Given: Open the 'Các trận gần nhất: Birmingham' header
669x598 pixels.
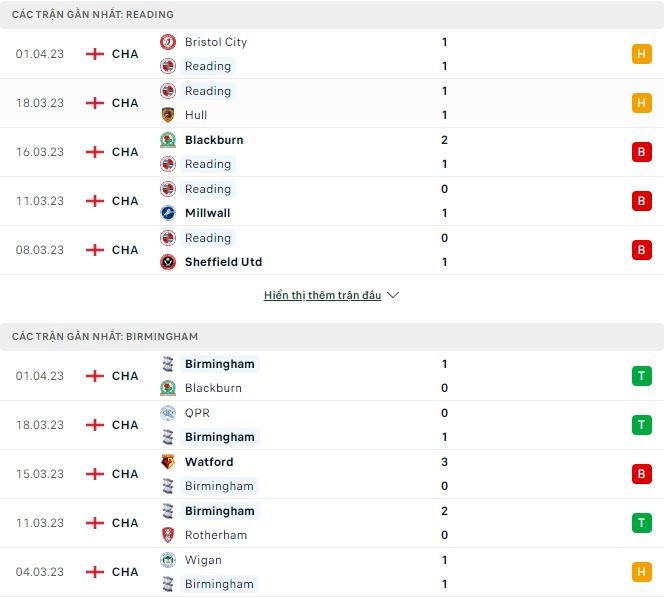Looking at the screenshot, I should pos(105,337).
